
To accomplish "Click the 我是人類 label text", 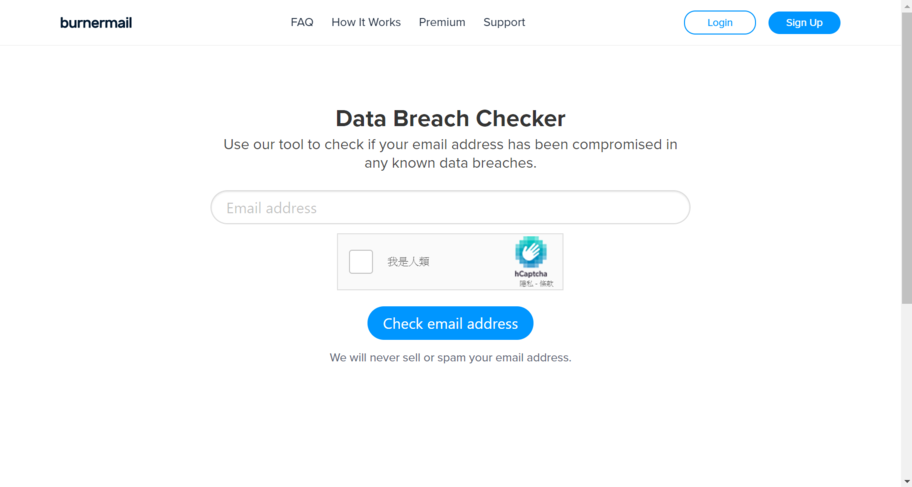I will (x=408, y=262).
